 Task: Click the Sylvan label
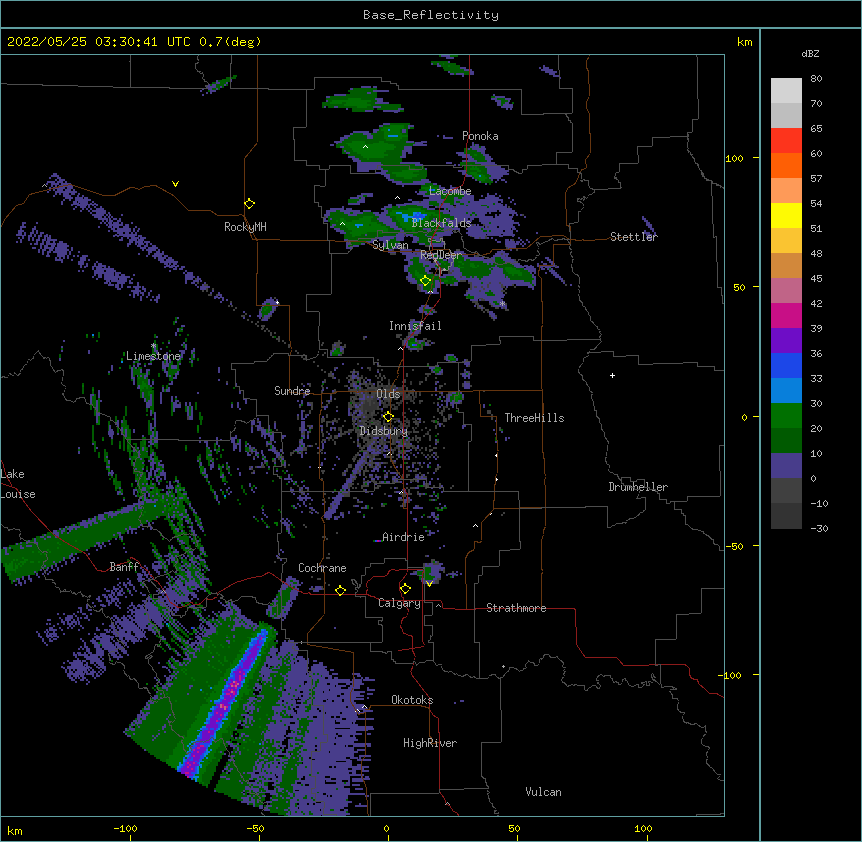click(390, 245)
